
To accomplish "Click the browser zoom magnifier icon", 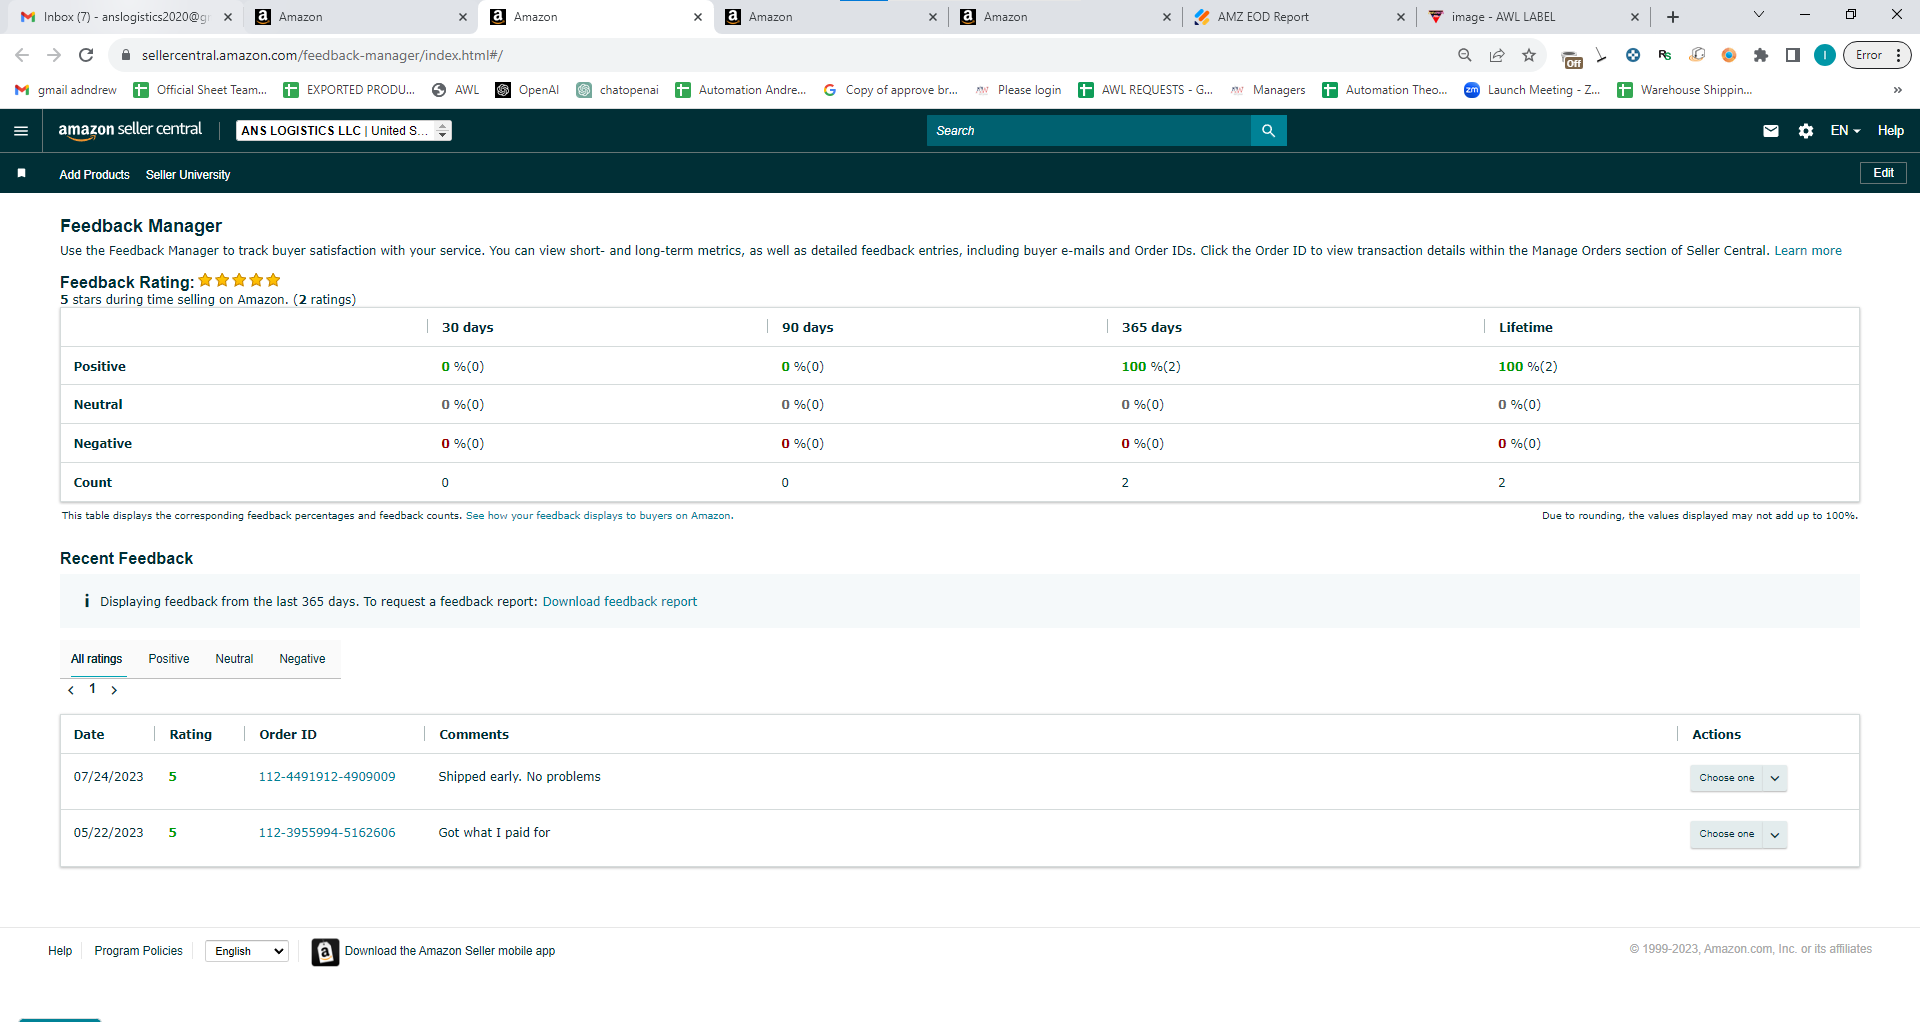I will click(1465, 55).
